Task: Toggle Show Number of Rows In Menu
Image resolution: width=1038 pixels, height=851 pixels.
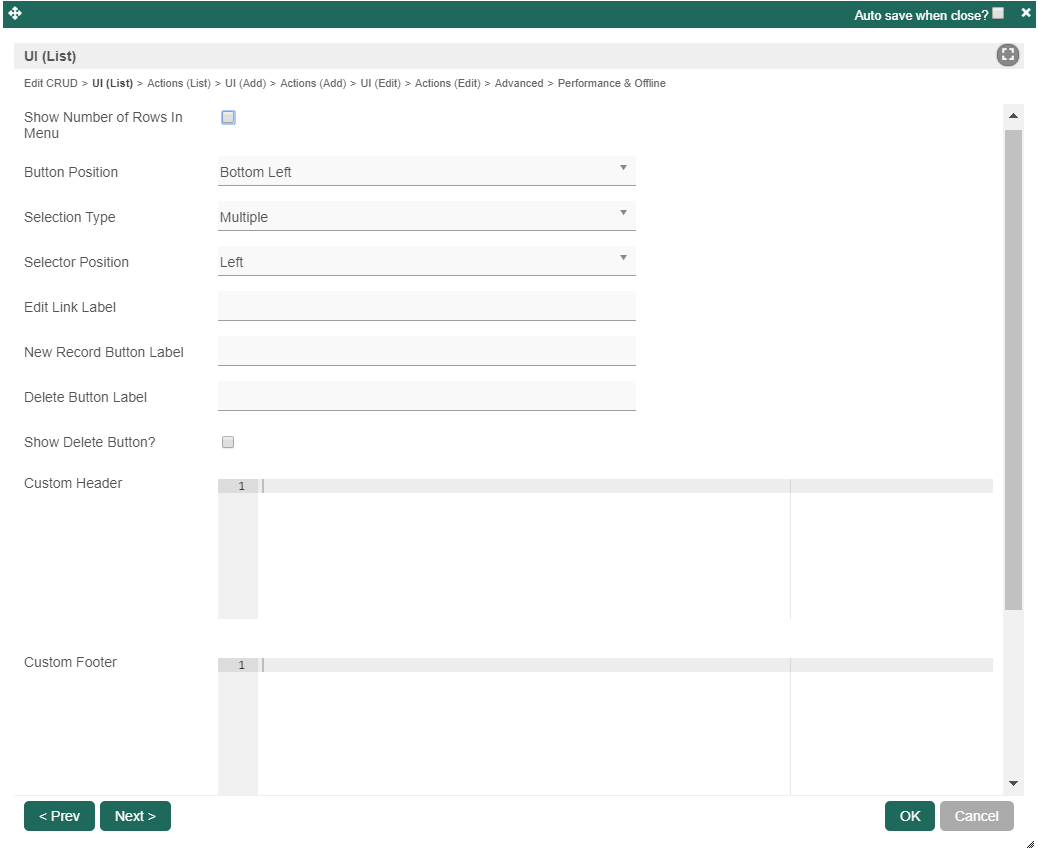Action: 228,118
